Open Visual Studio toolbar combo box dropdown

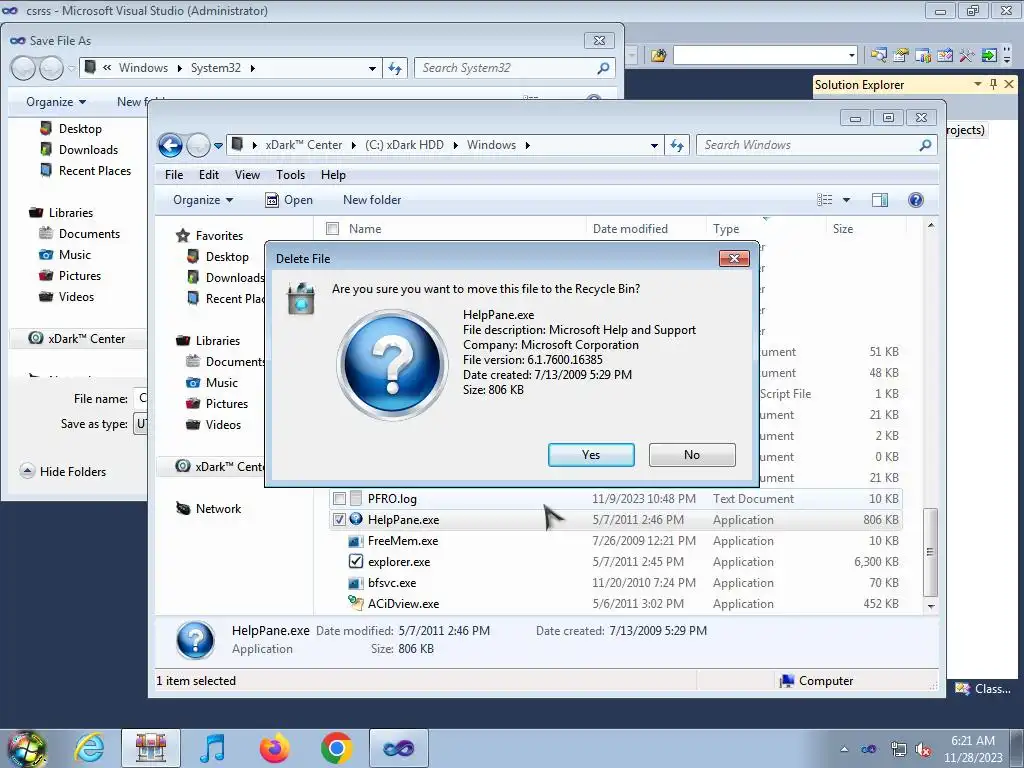point(851,56)
